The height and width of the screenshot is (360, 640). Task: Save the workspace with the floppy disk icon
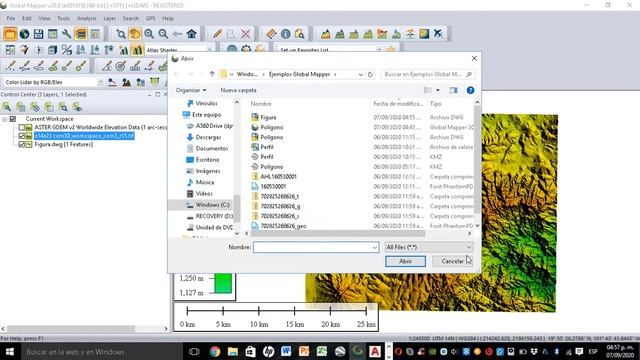[38, 33]
